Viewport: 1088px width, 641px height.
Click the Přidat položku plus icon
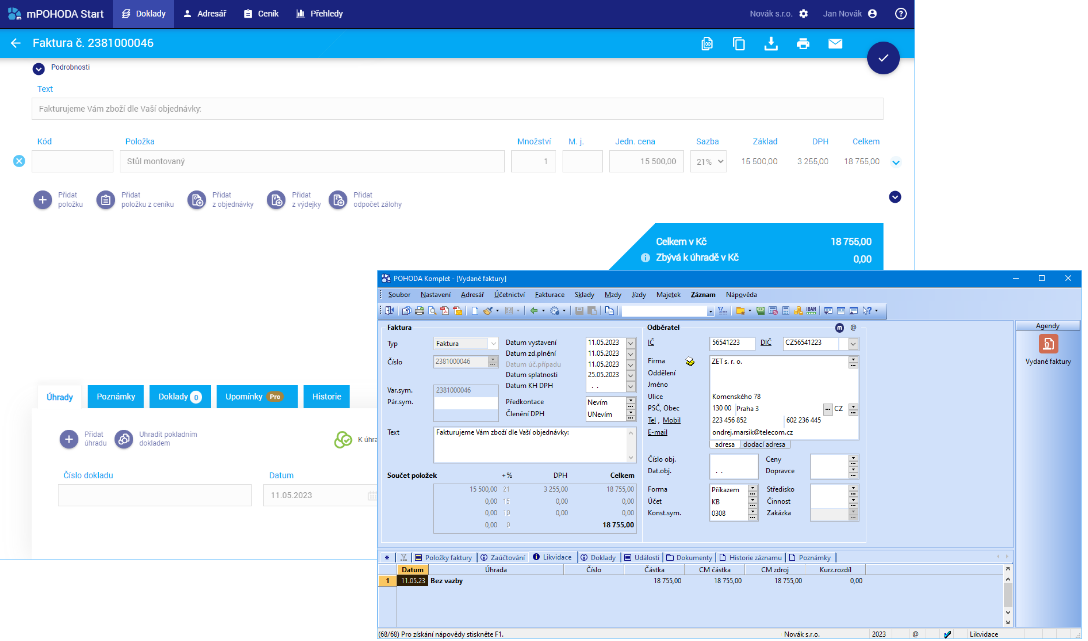[42, 200]
